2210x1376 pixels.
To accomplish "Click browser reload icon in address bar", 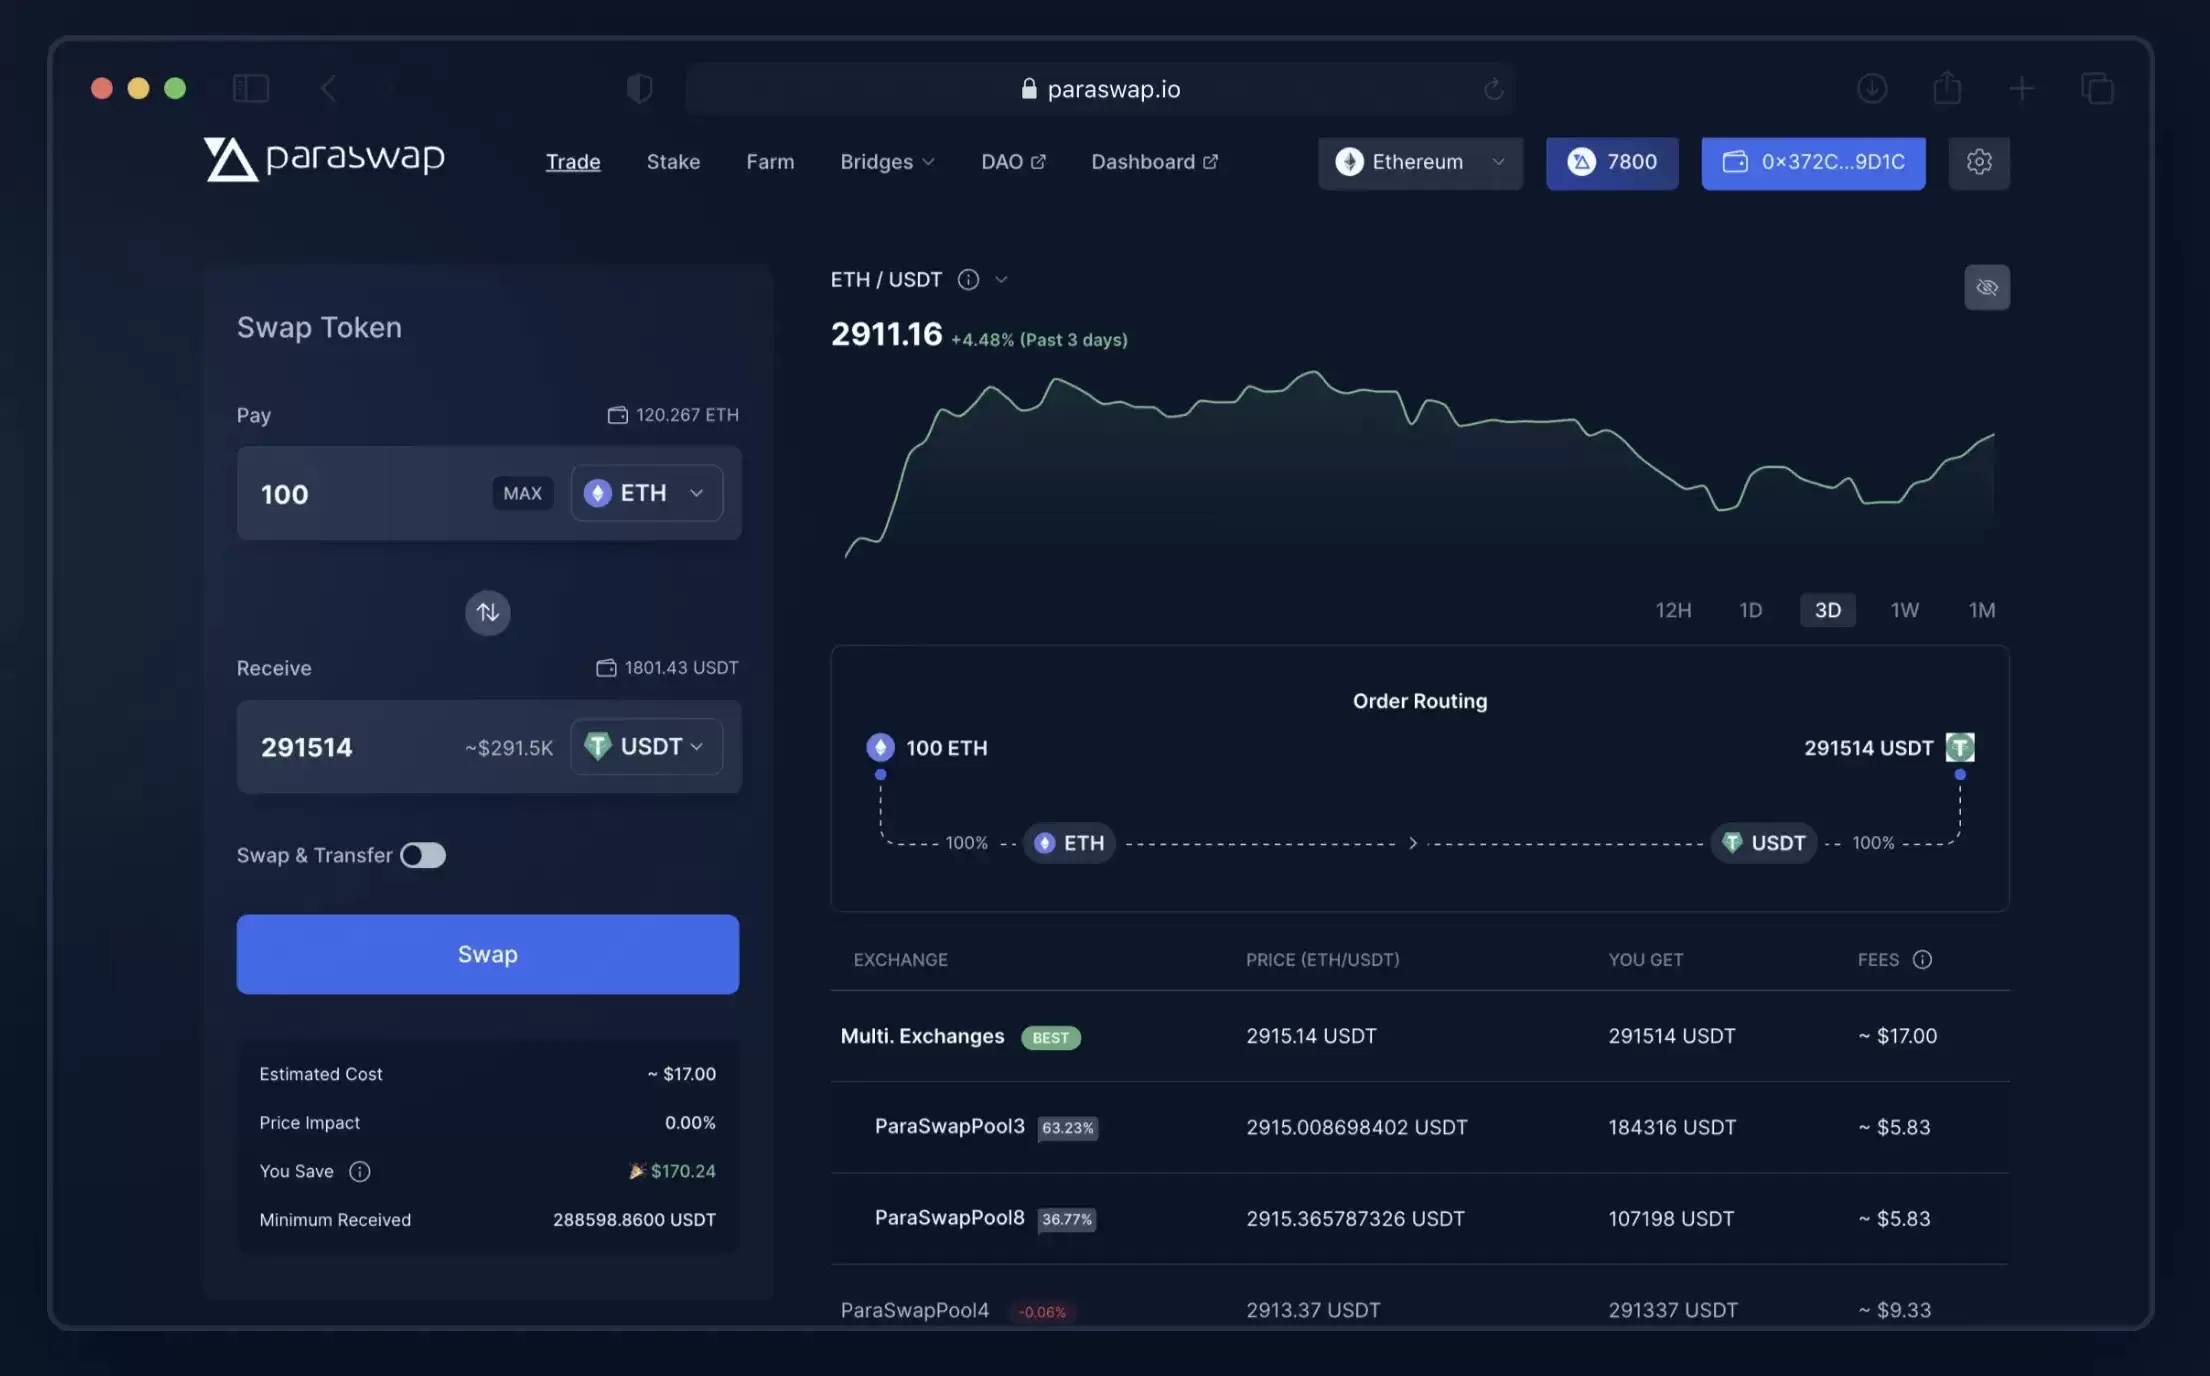I will [1493, 89].
